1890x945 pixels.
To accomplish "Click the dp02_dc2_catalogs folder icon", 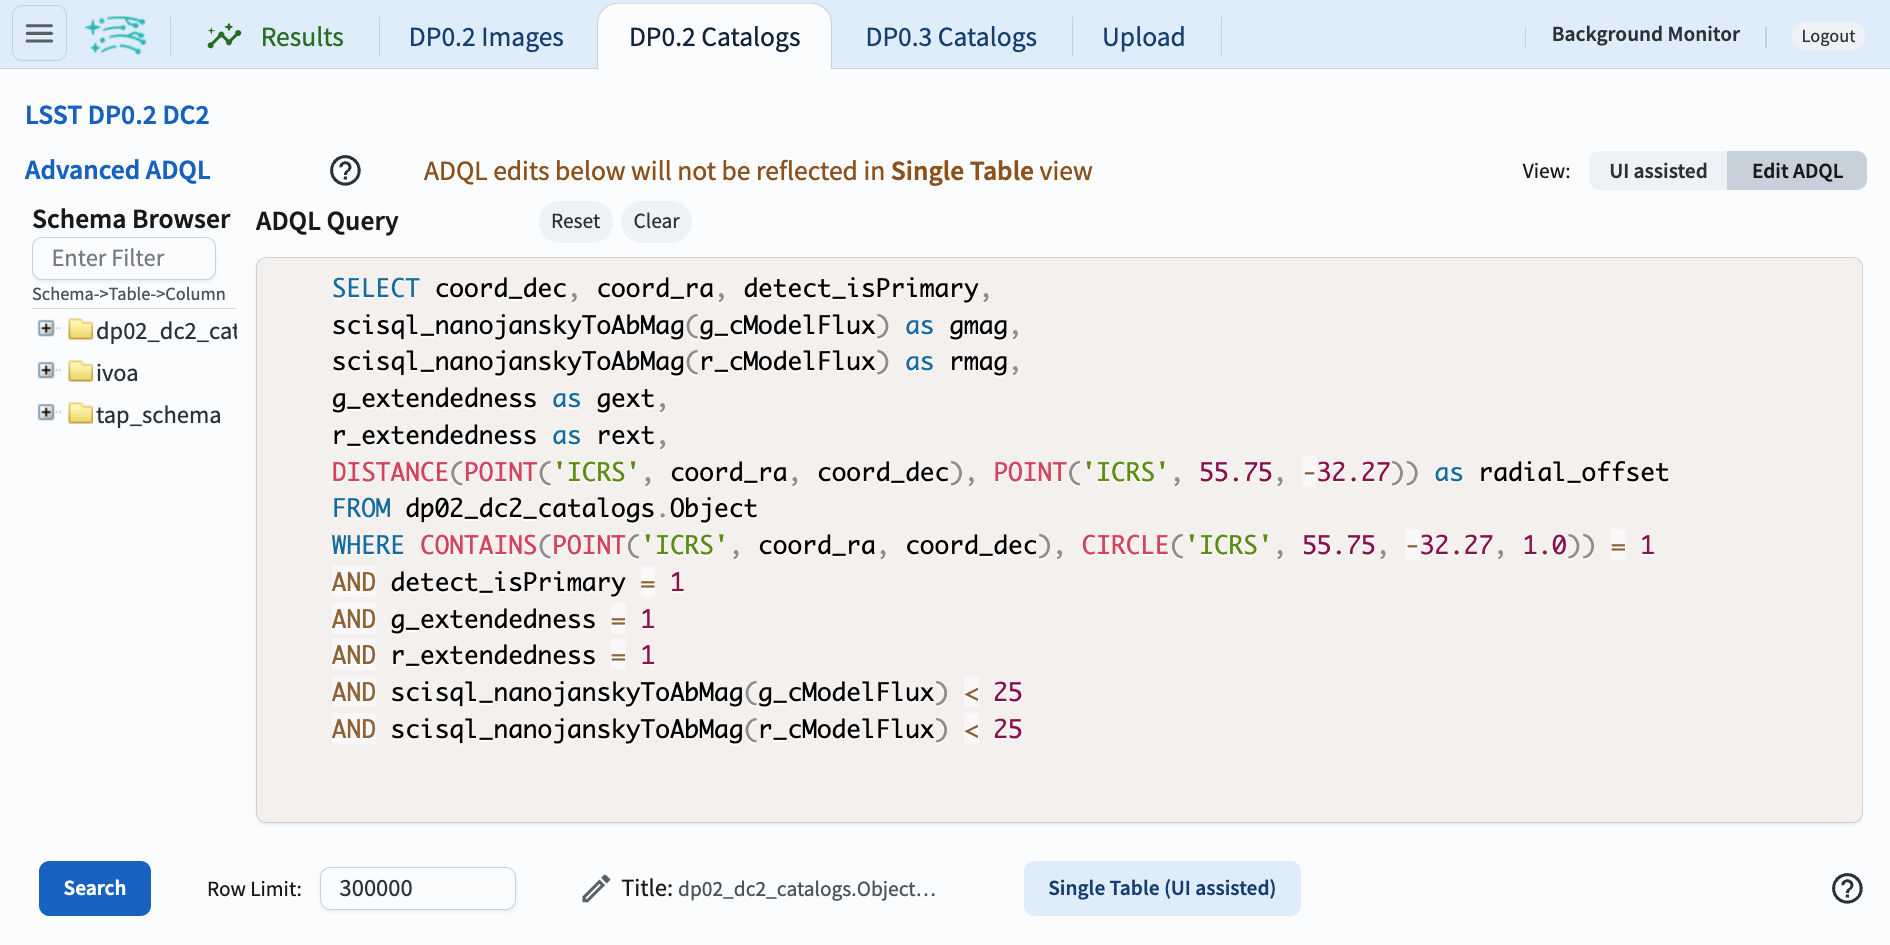I will [x=80, y=329].
